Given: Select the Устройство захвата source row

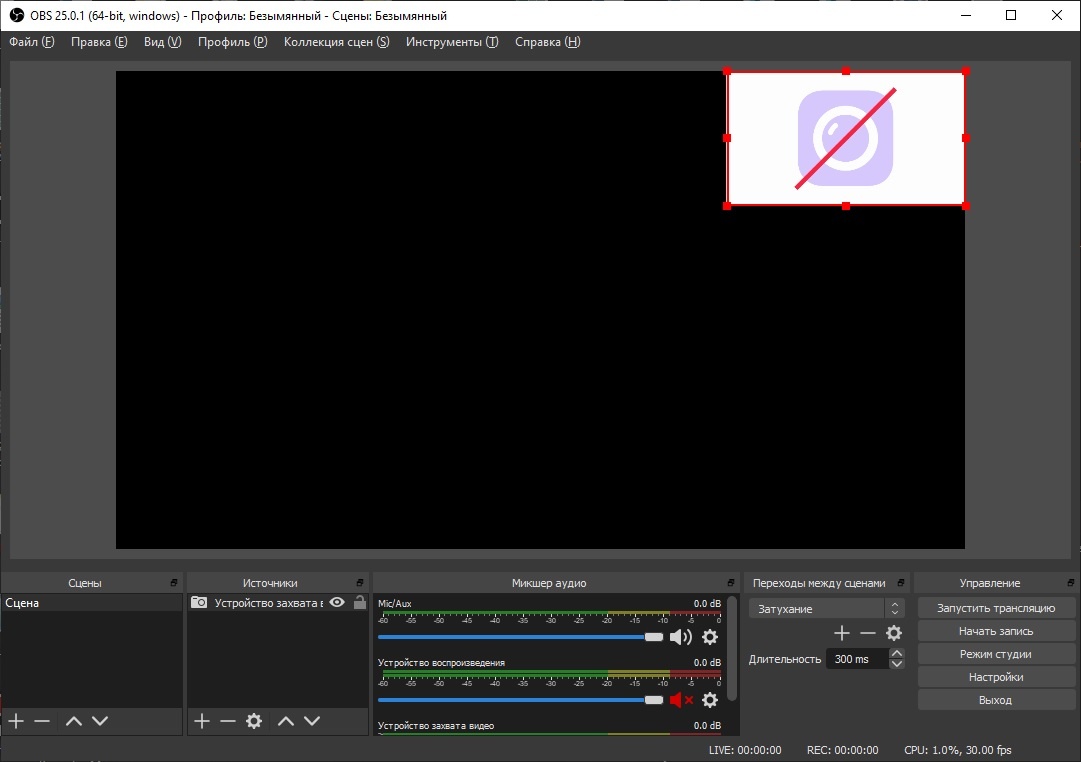Looking at the screenshot, I should pyautogui.click(x=277, y=603).
